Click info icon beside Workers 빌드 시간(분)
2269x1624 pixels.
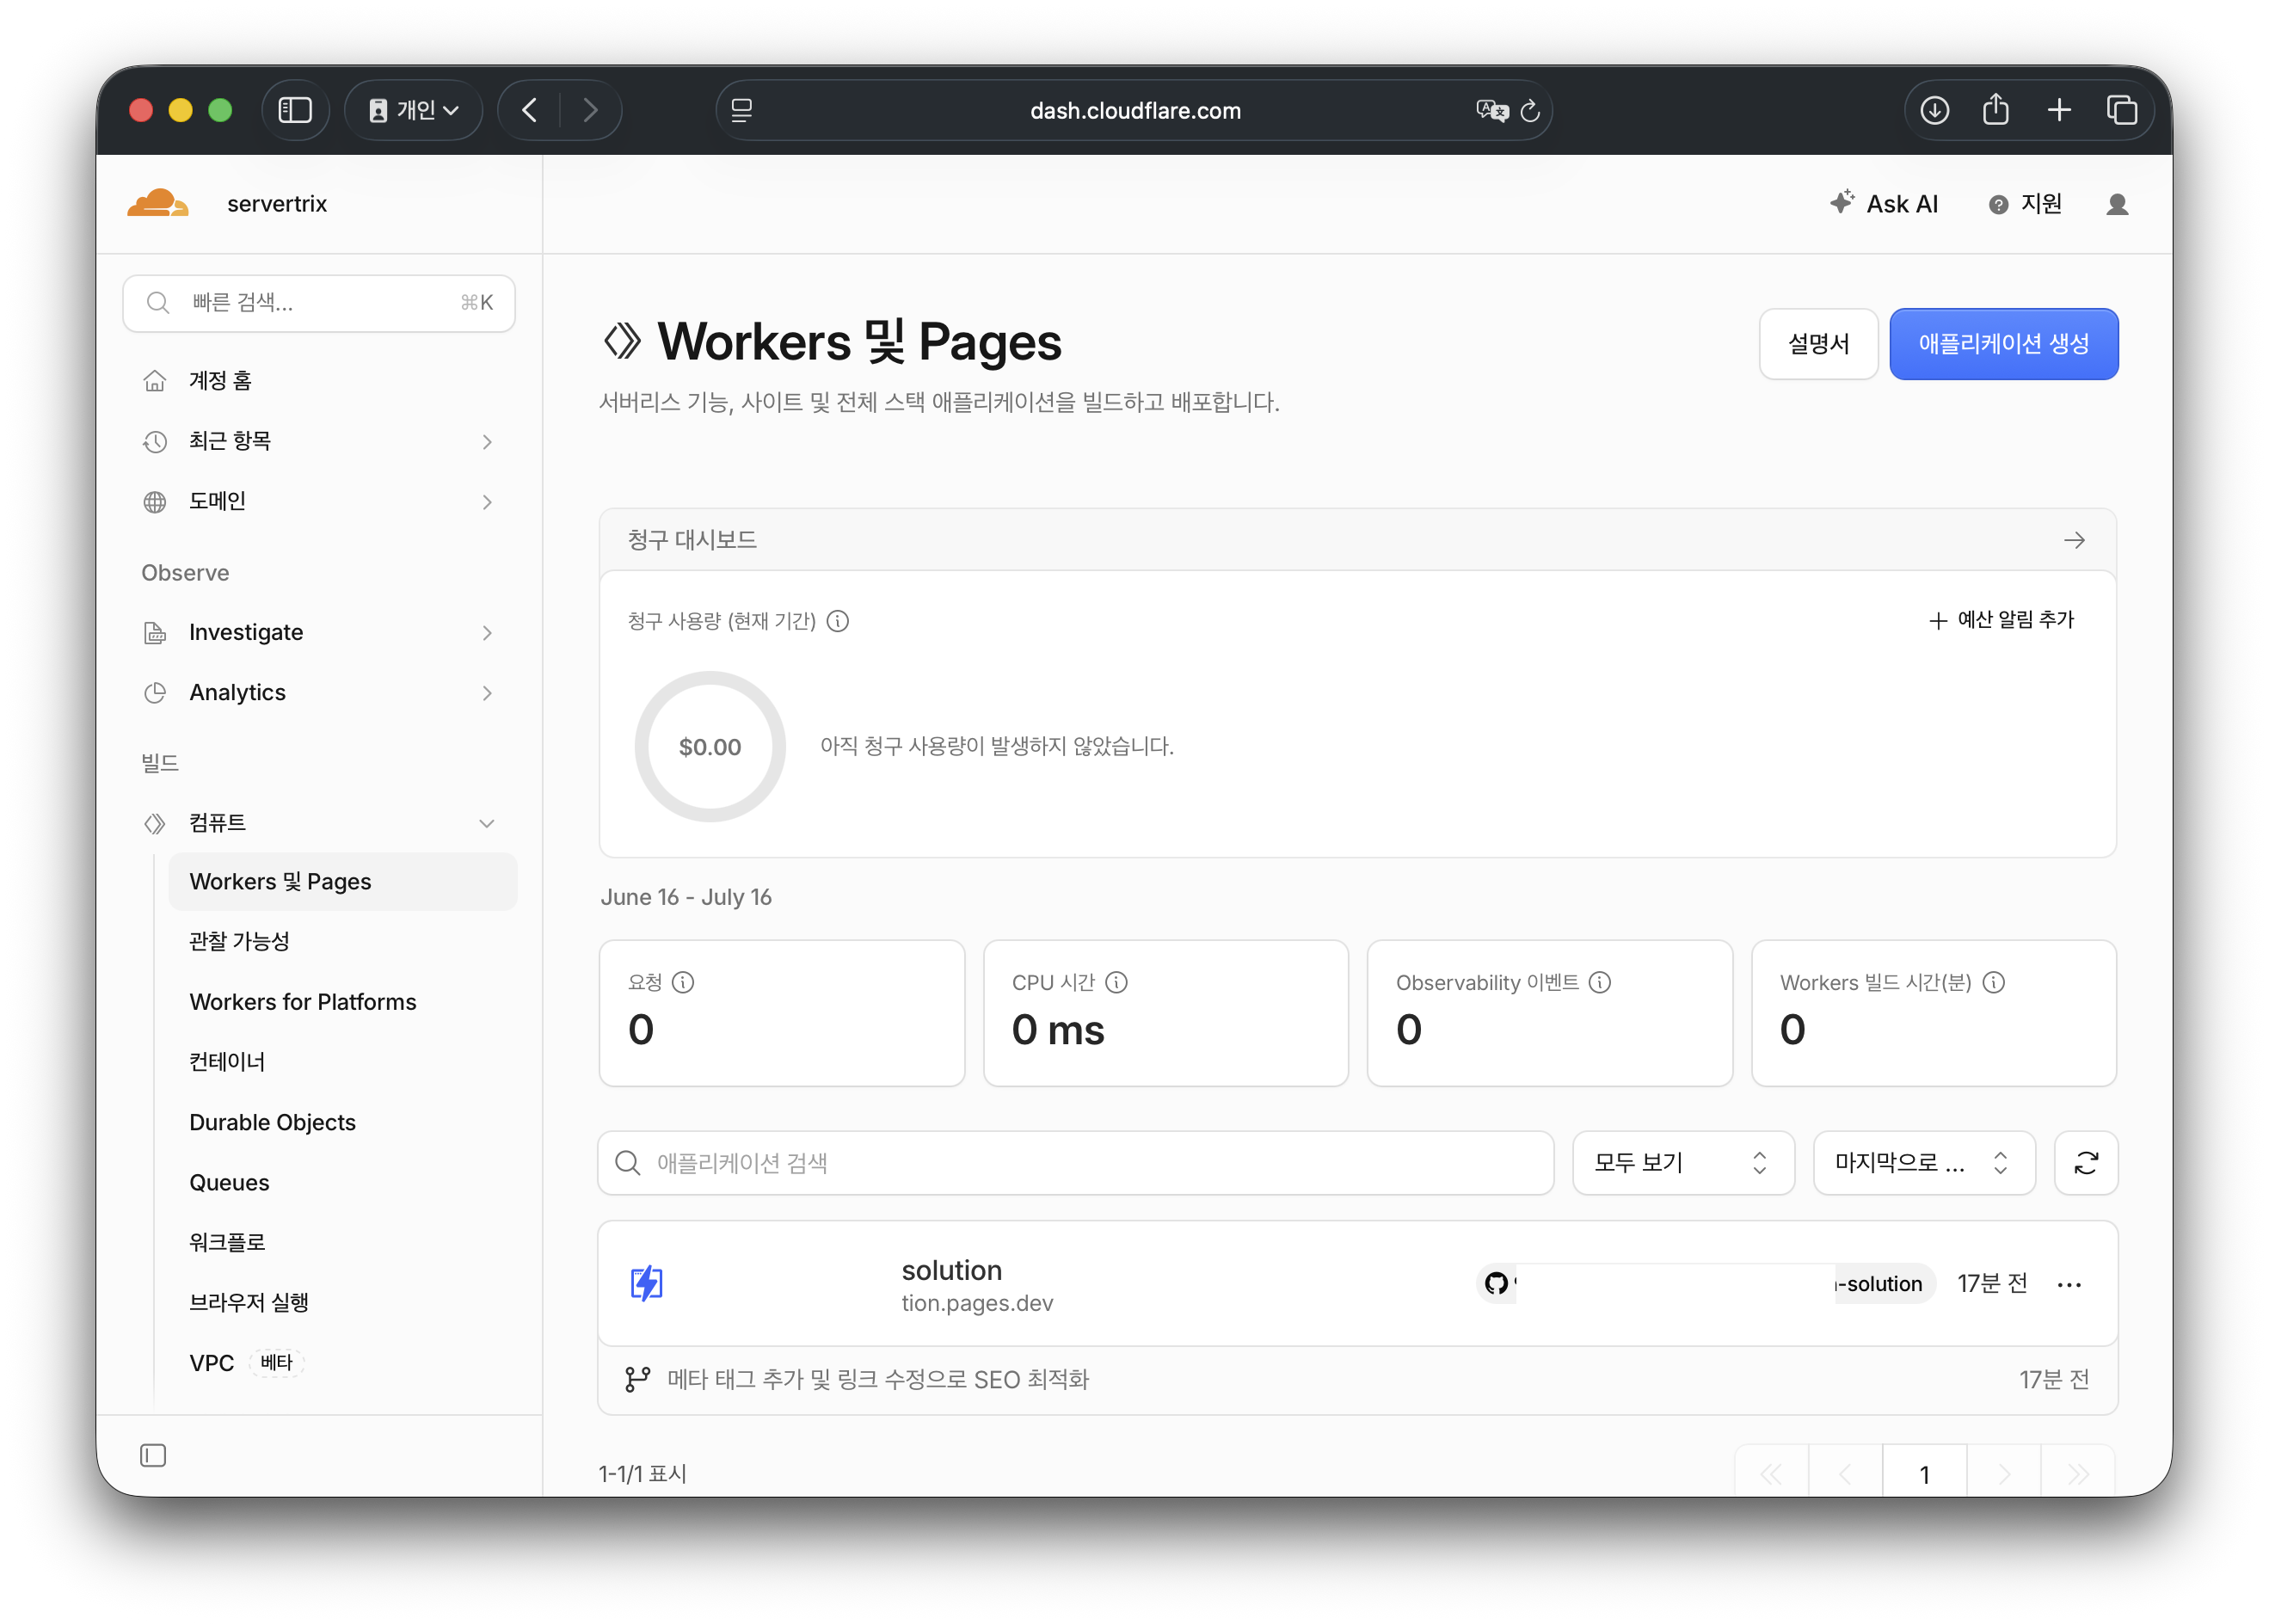[1994, 982]
